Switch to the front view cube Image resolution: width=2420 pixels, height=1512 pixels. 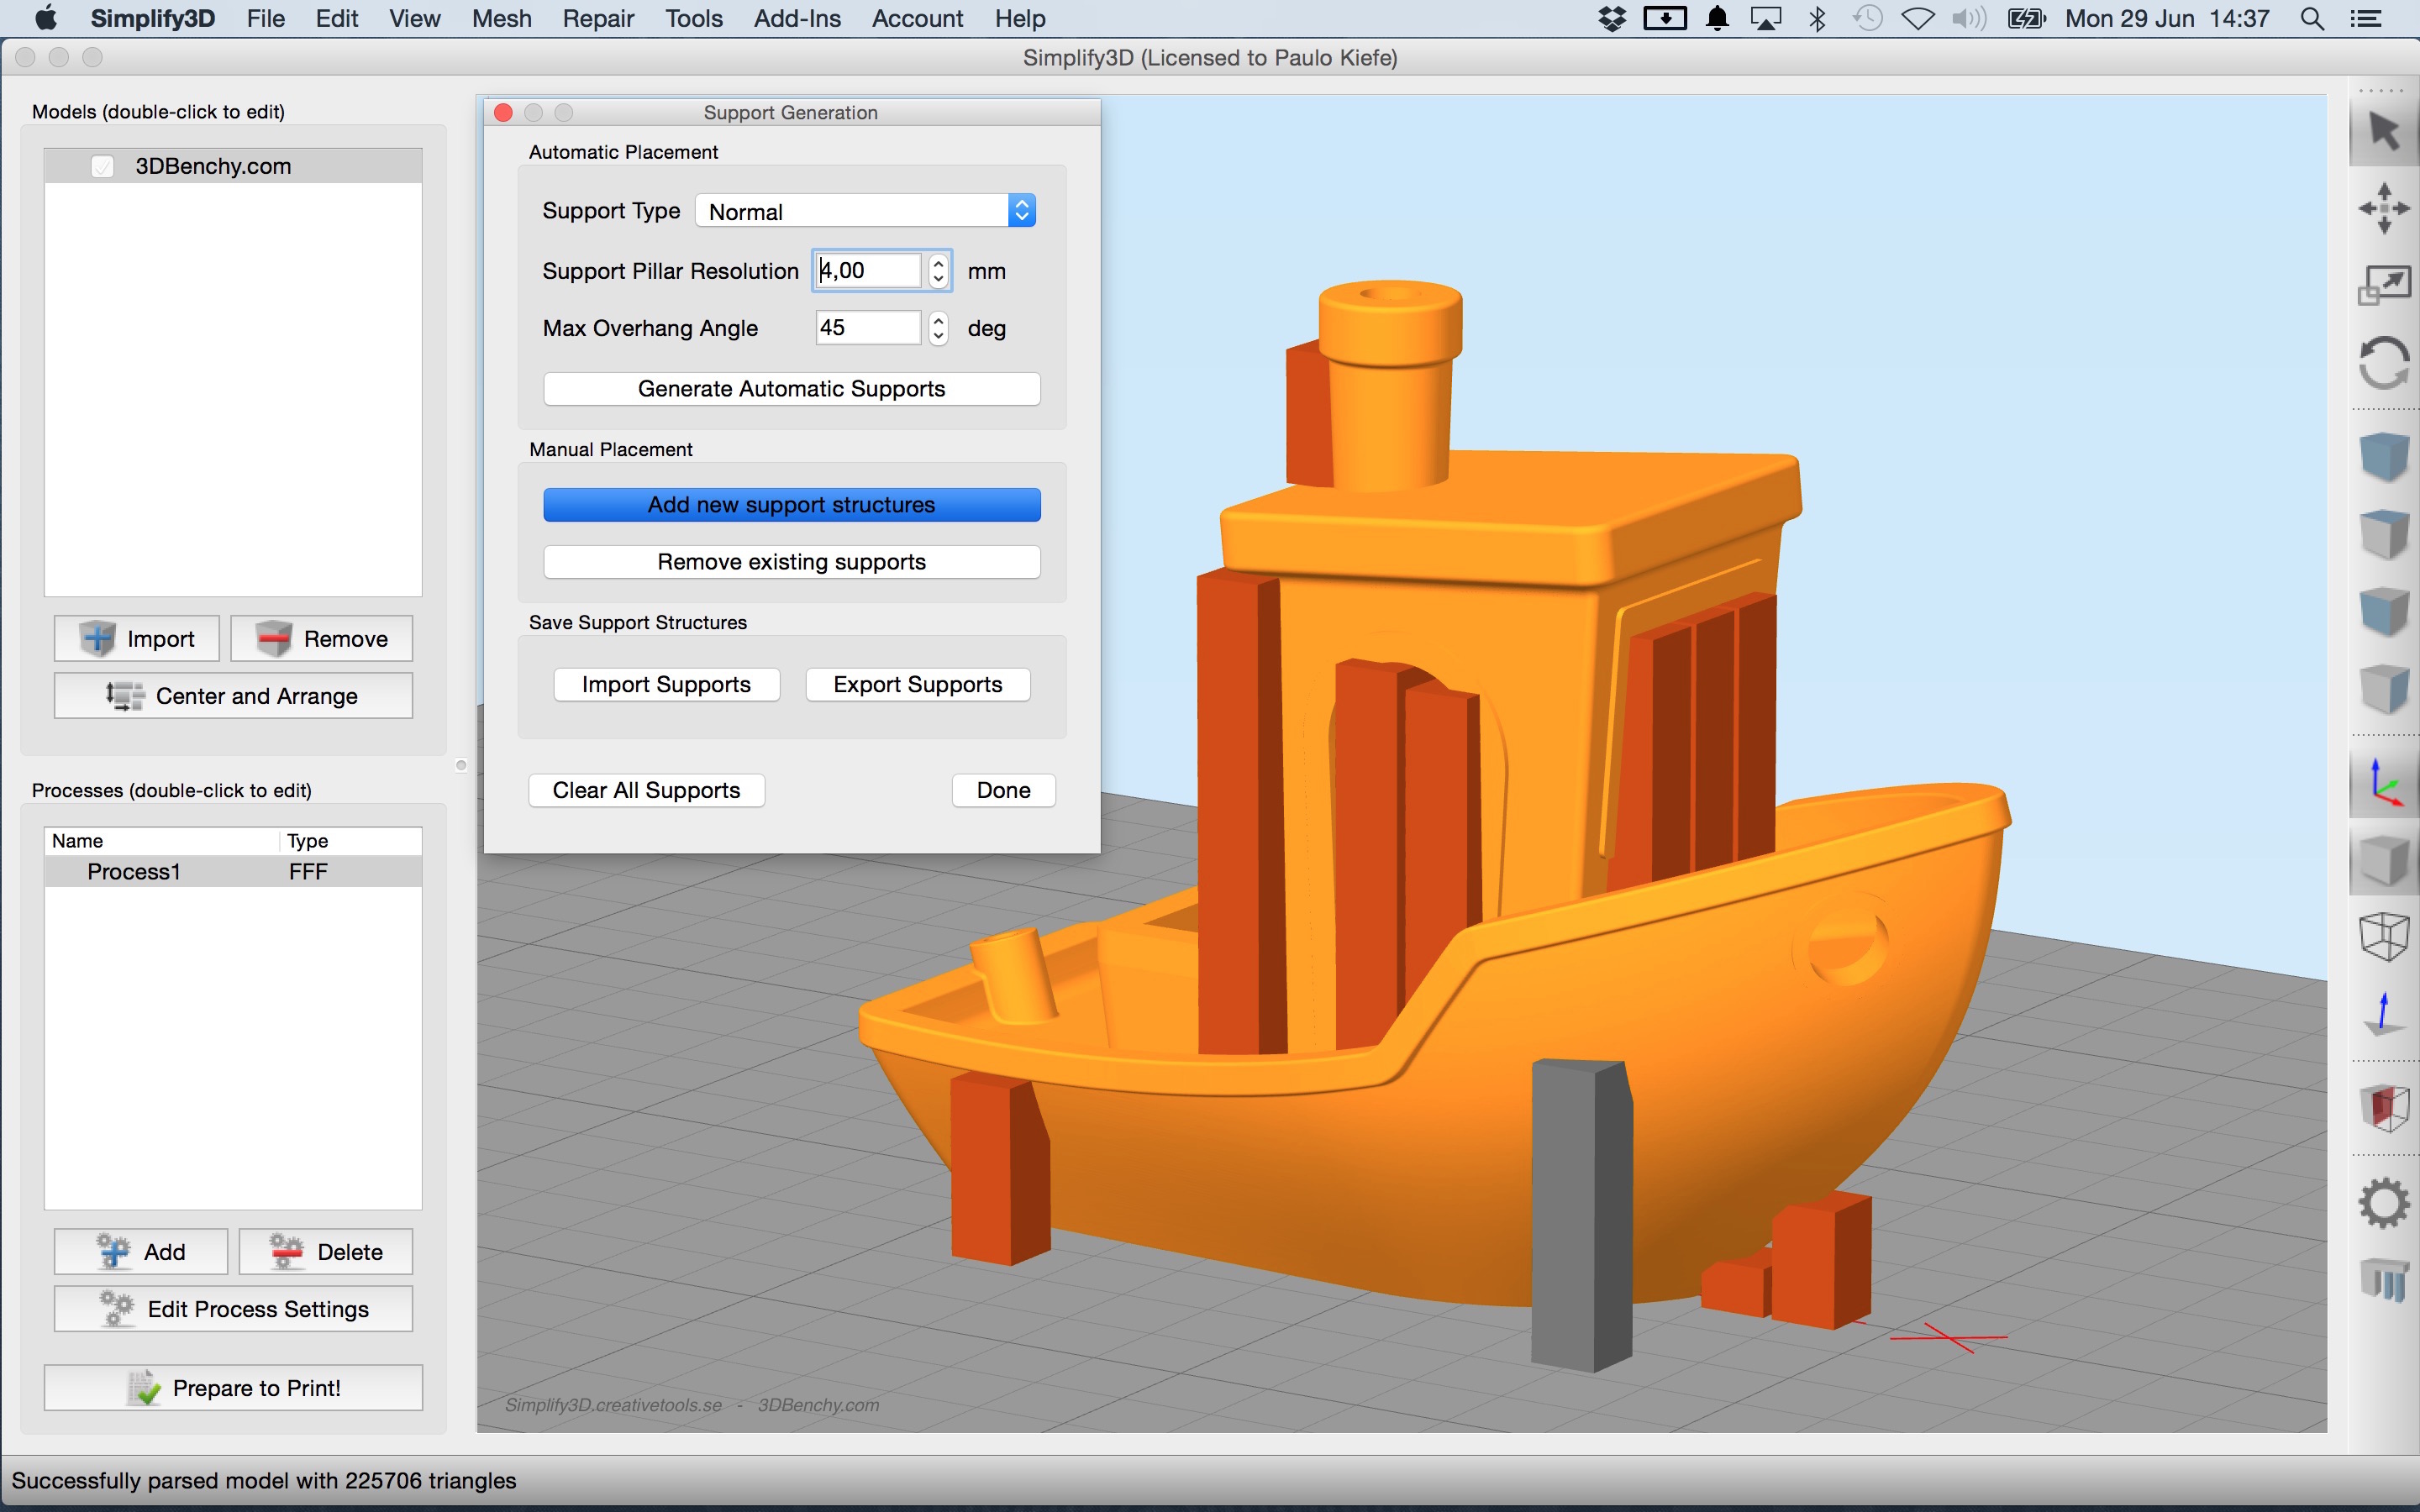click(x=2384, y=610)
